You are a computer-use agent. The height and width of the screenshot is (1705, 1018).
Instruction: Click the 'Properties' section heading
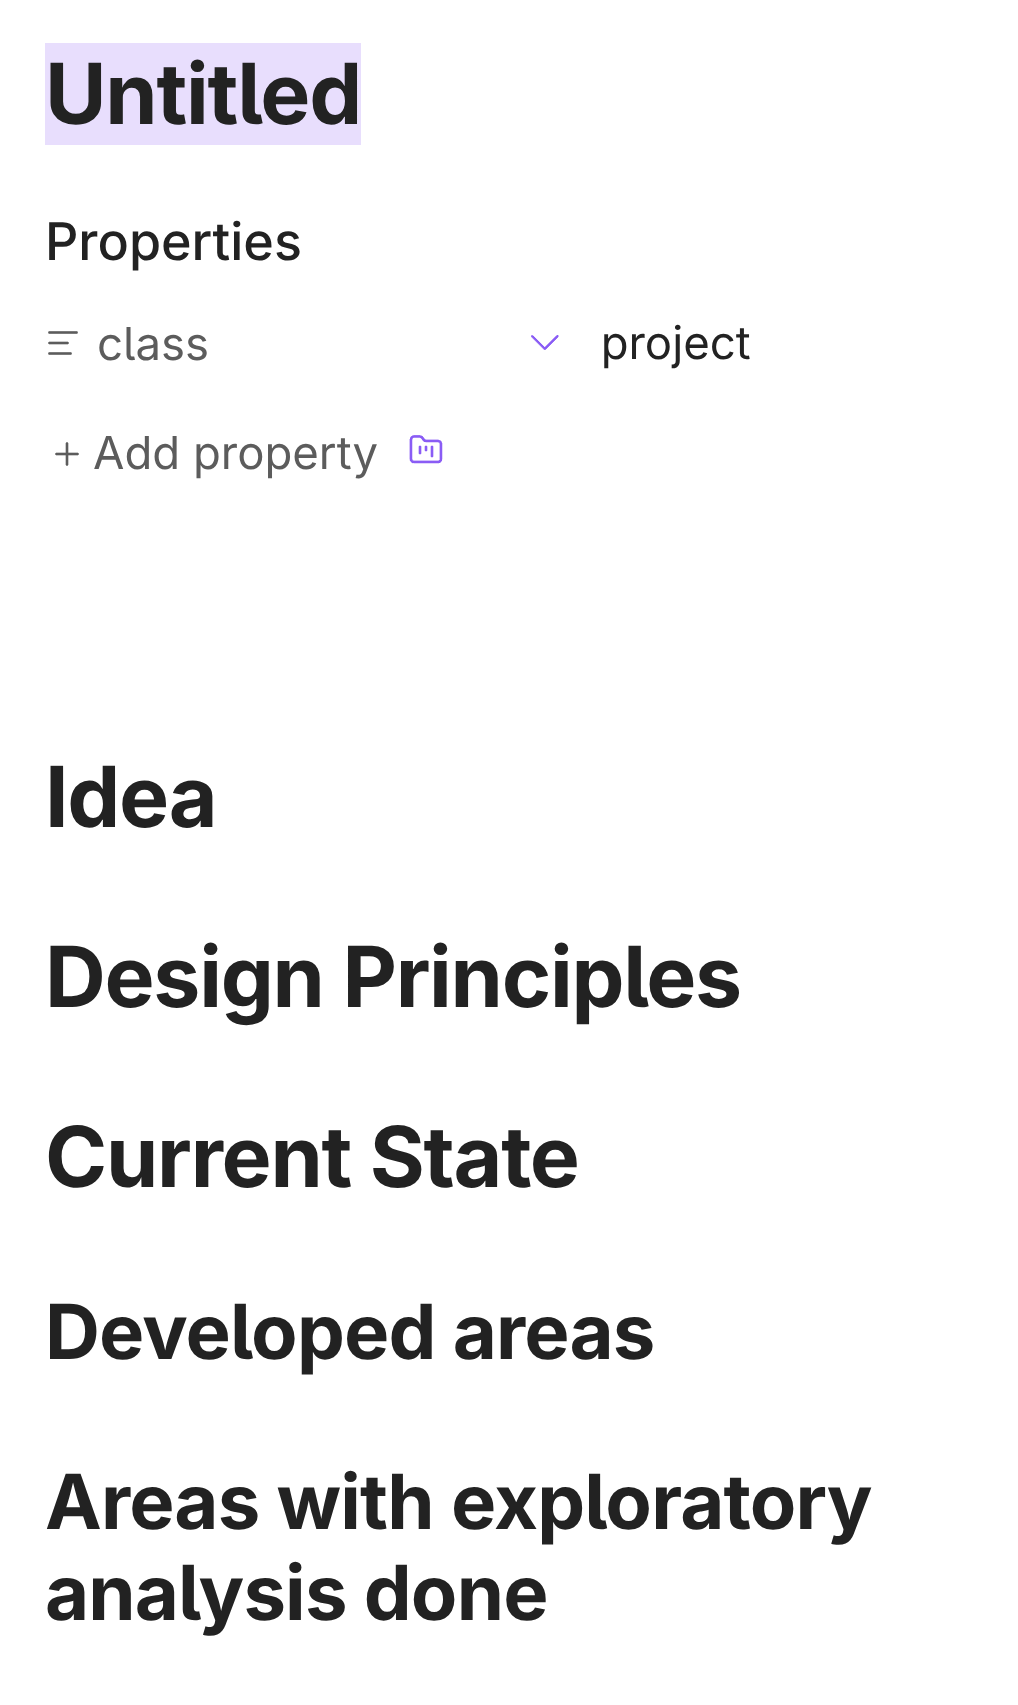point(173,242)
